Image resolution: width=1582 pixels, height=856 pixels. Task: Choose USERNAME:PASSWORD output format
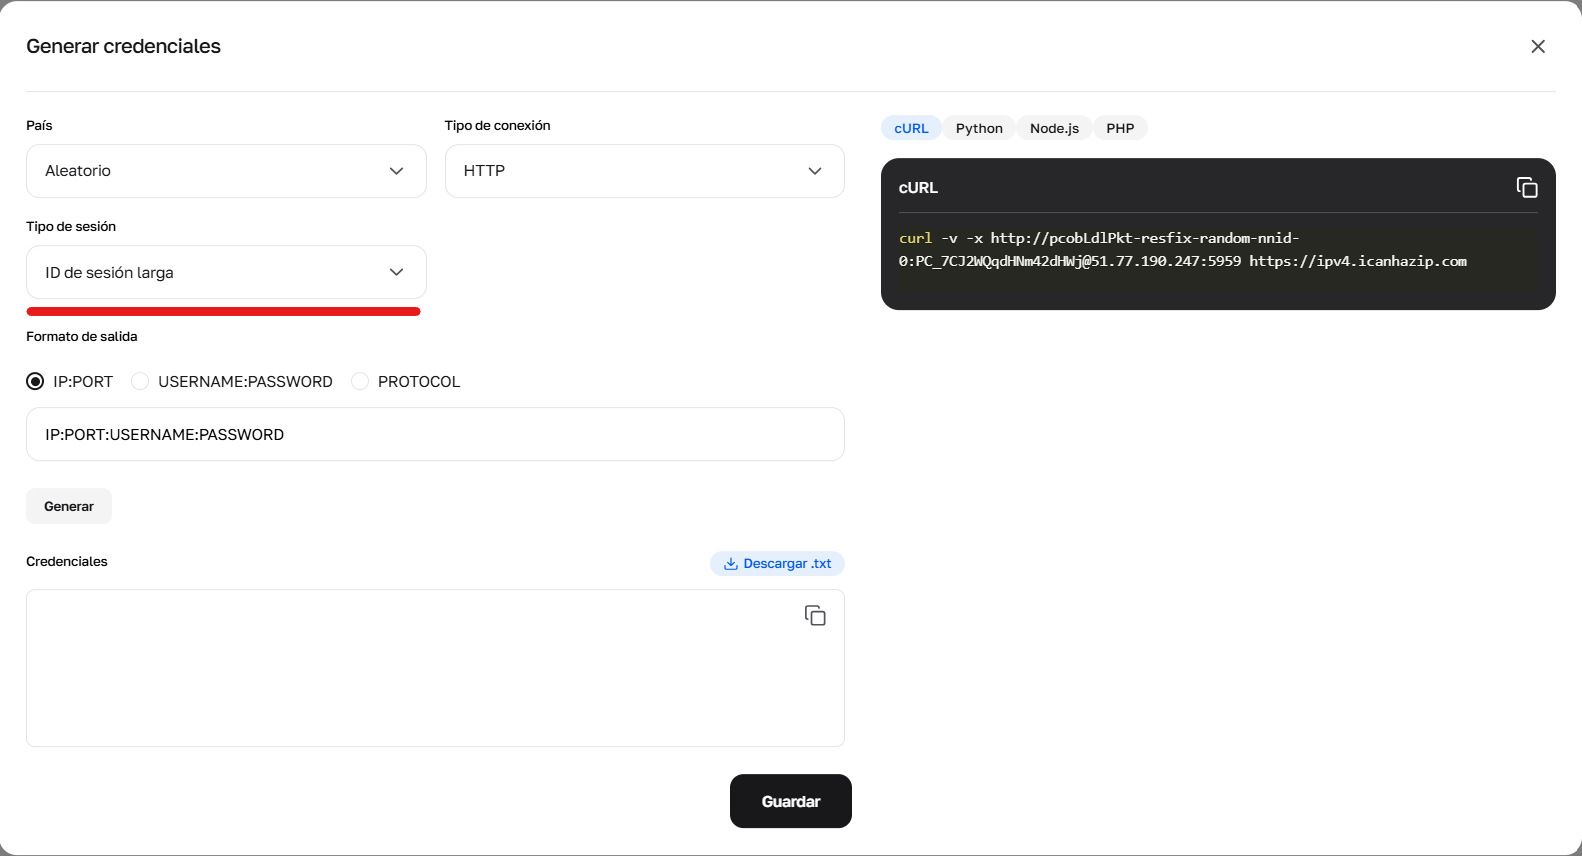coord(141,382)
